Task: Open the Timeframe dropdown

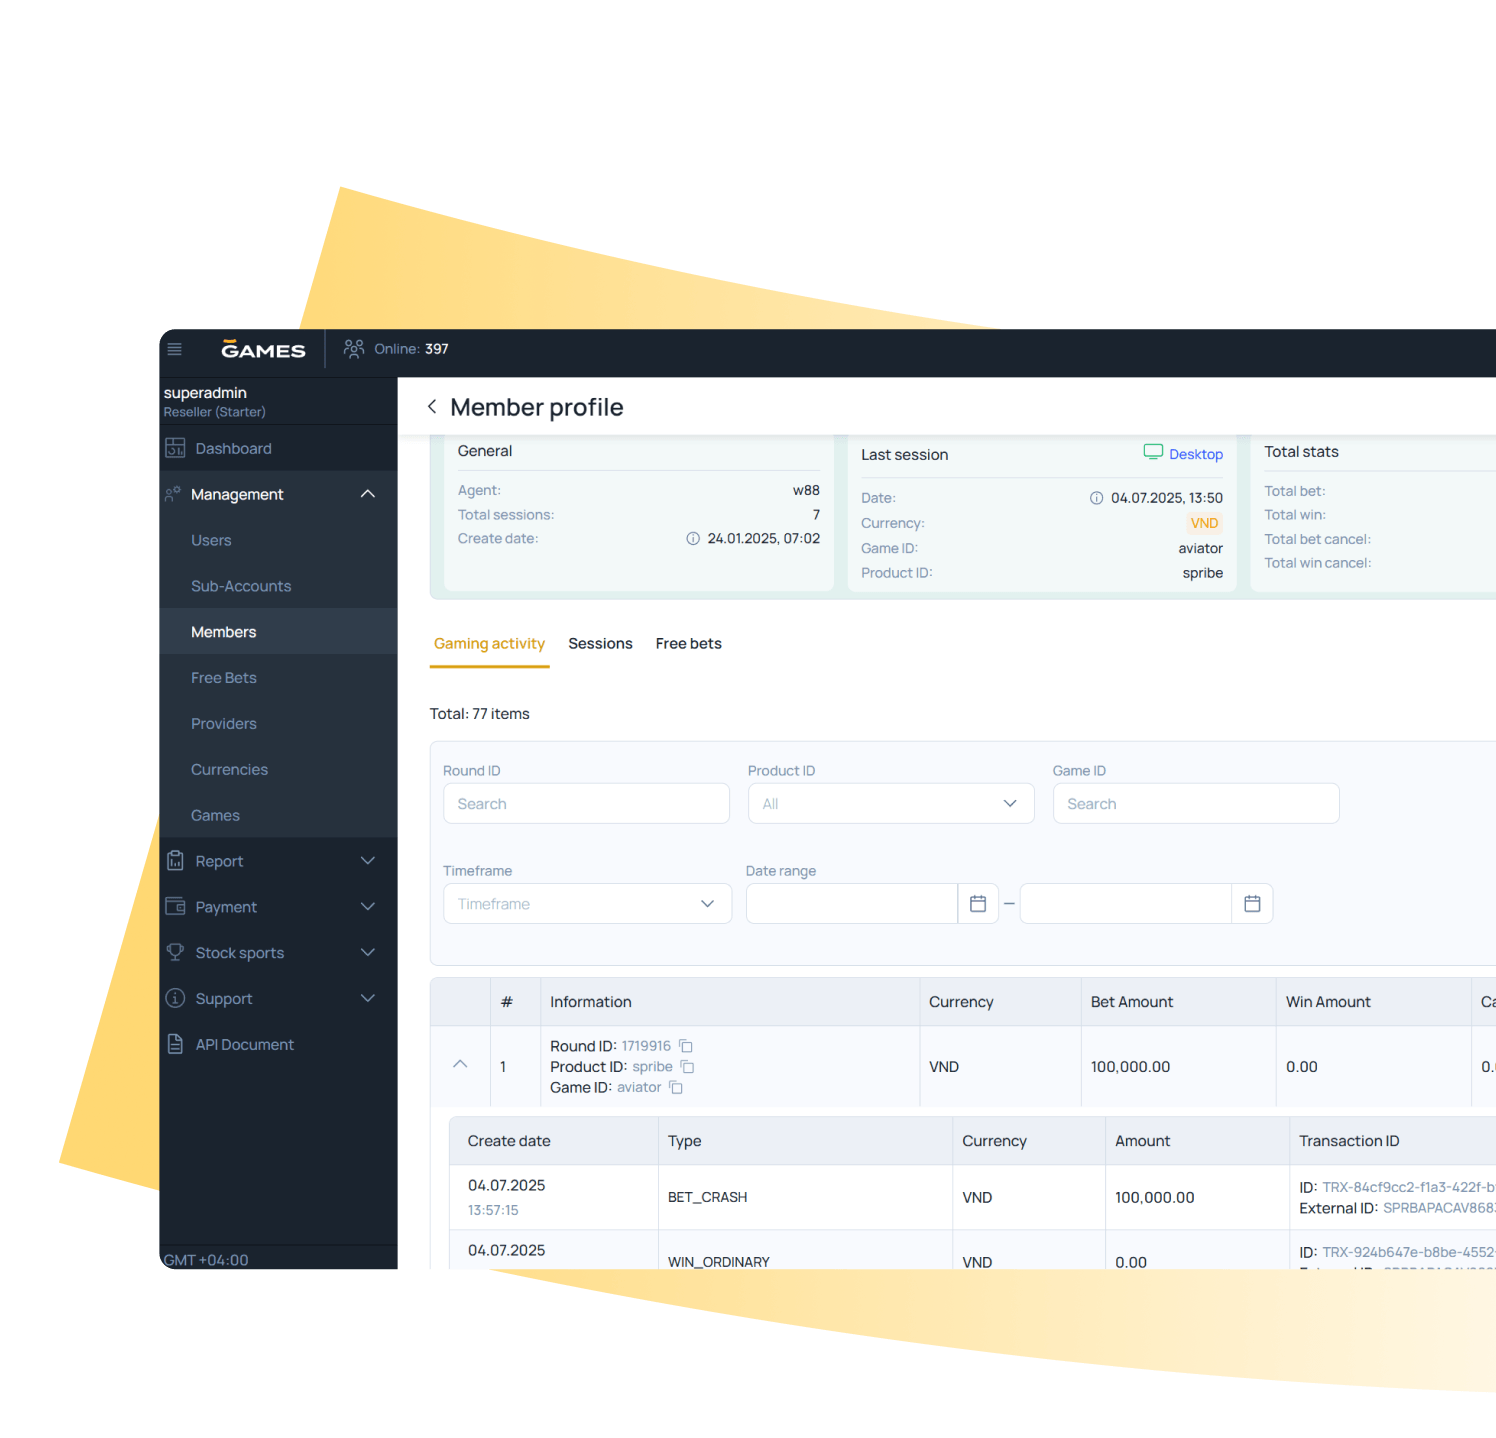Action: [587, 904]
